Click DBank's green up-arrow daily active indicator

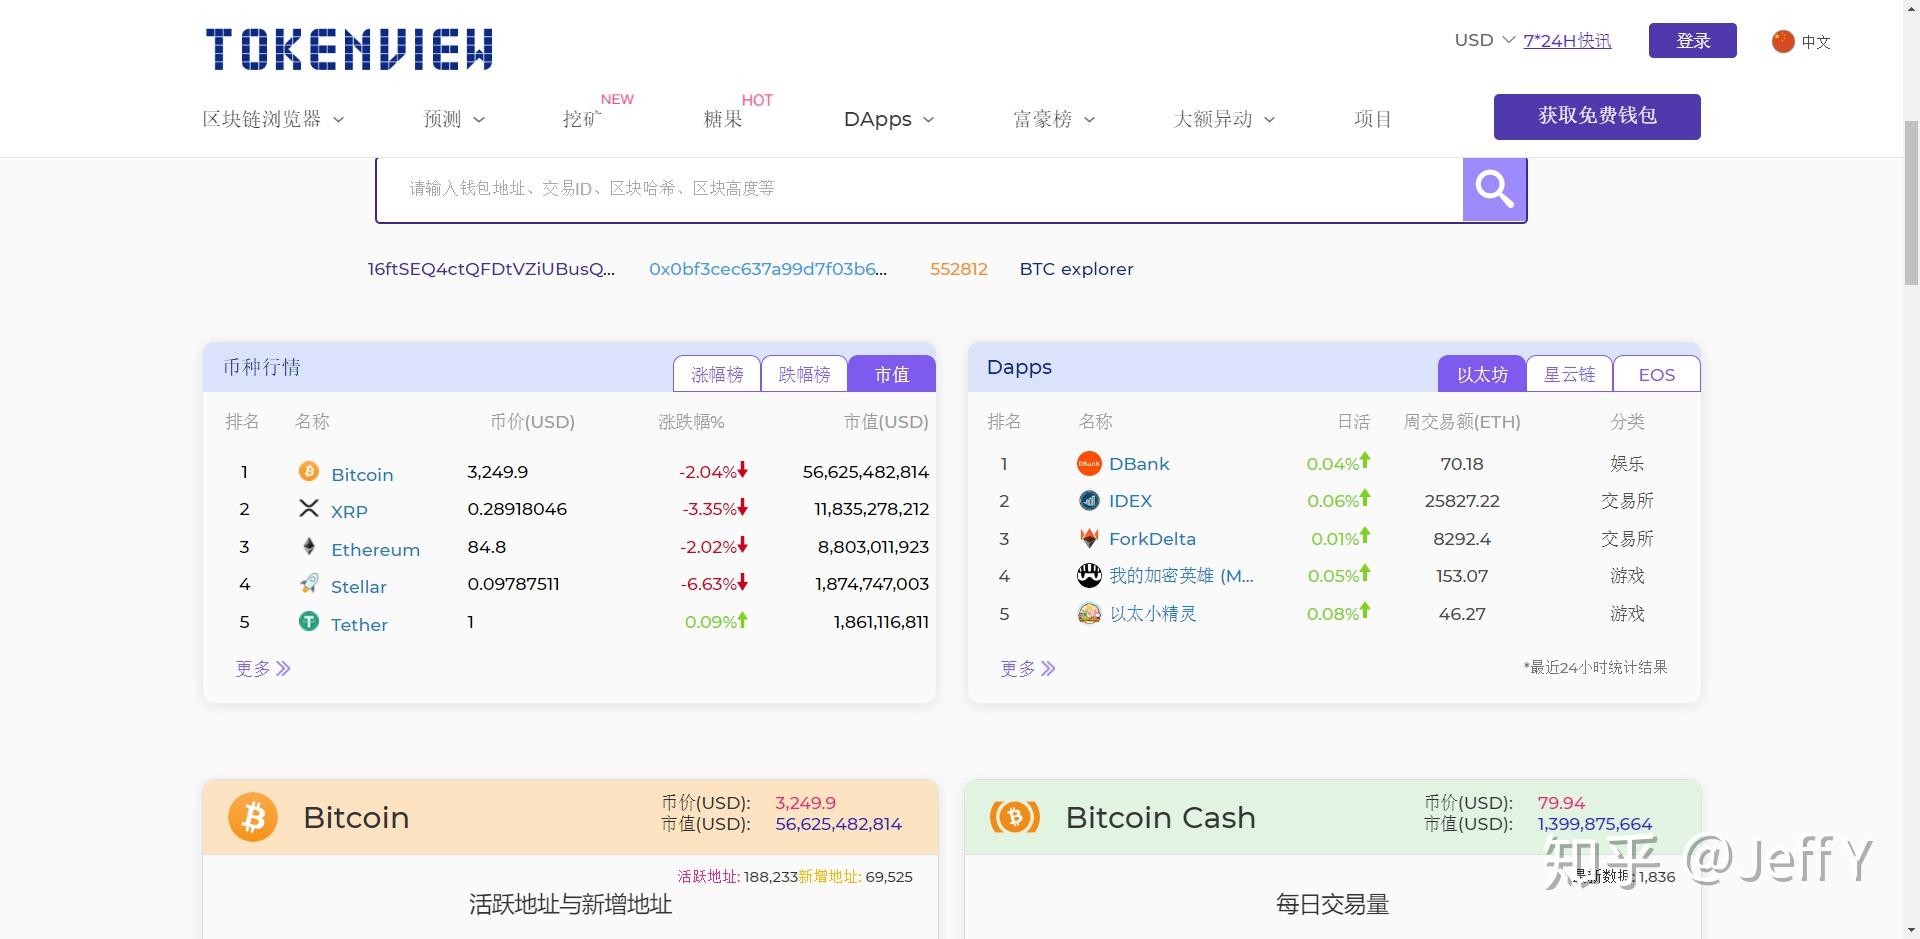[1365, 461]
